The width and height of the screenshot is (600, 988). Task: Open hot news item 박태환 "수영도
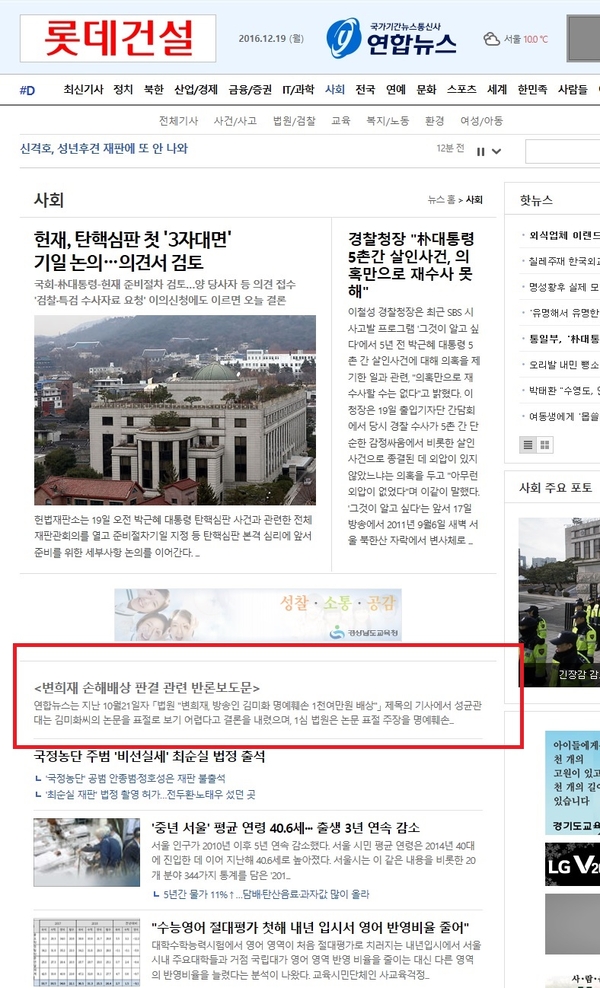[565, 391]
